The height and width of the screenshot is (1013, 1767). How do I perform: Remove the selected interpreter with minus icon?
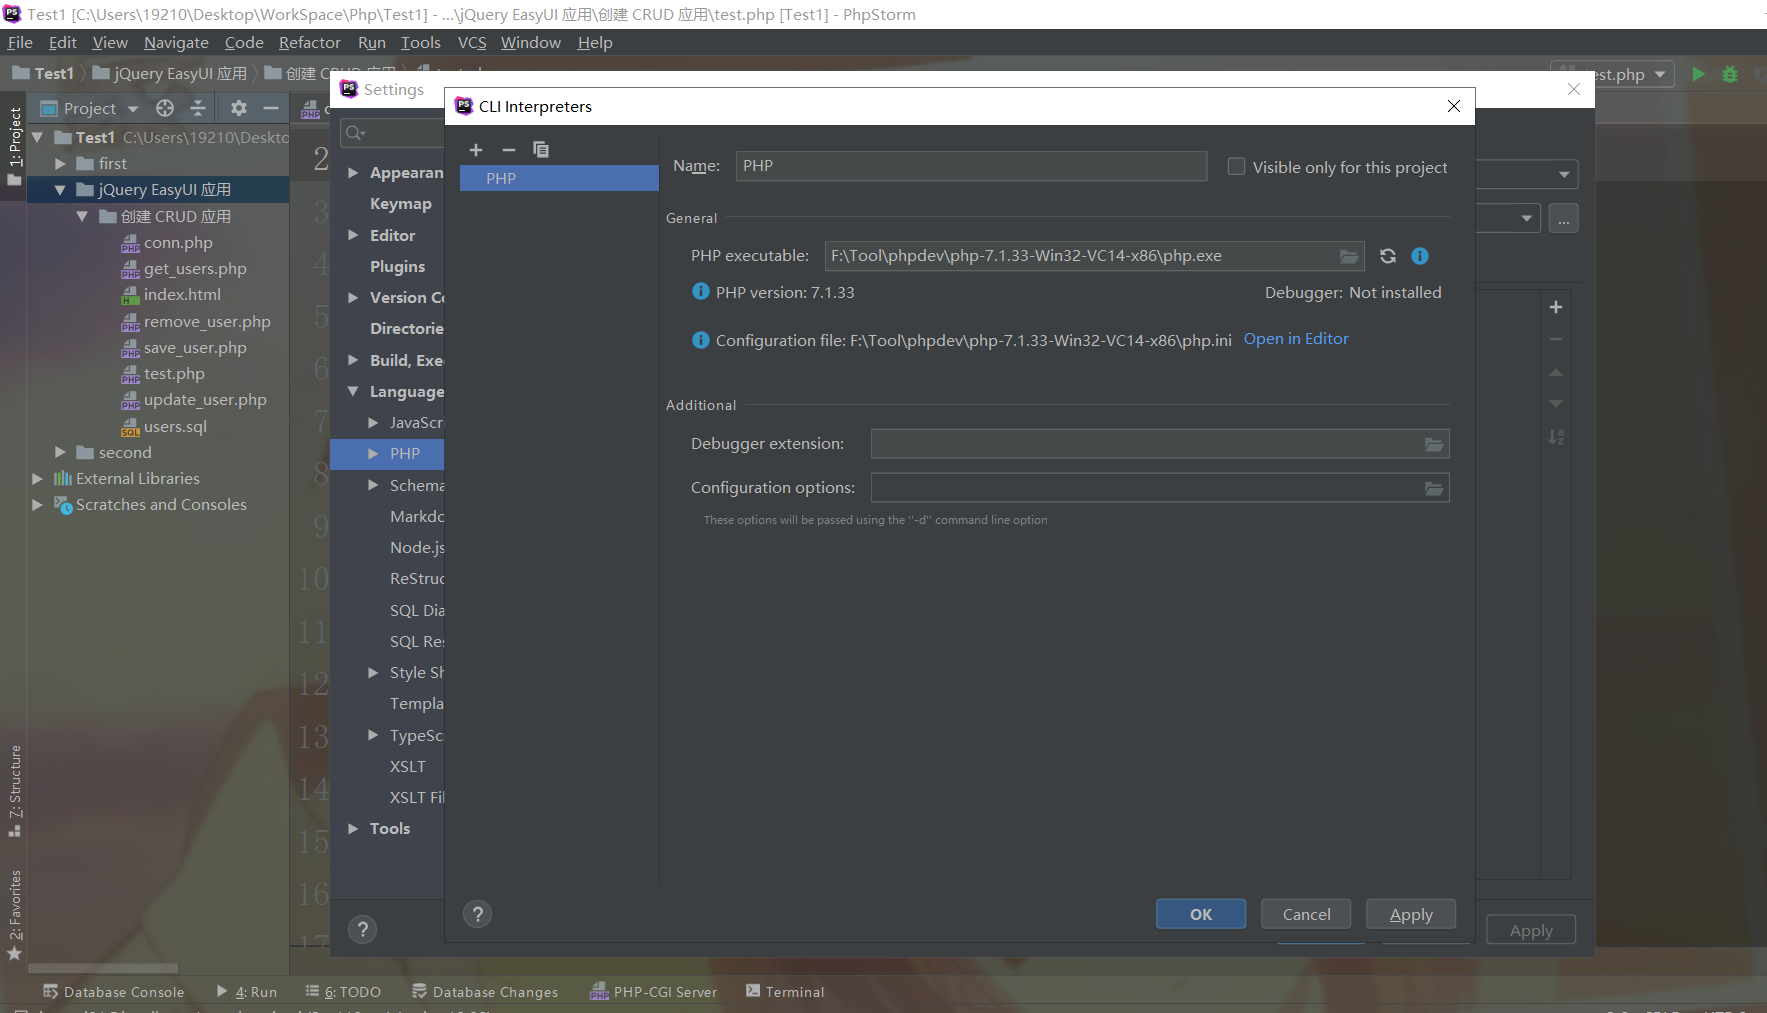[x=509, y=150]
